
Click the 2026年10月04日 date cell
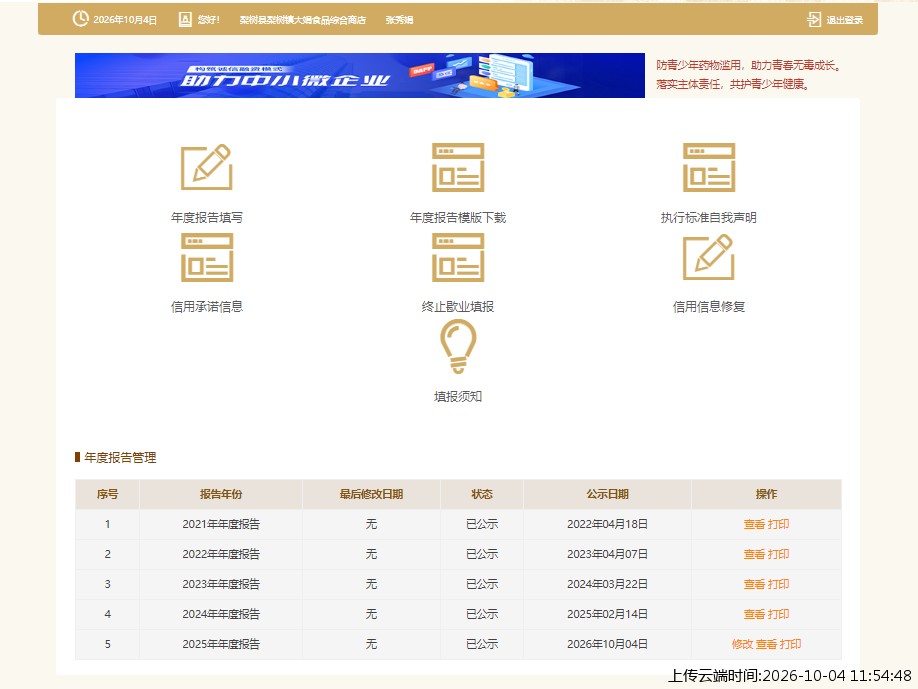607,644
